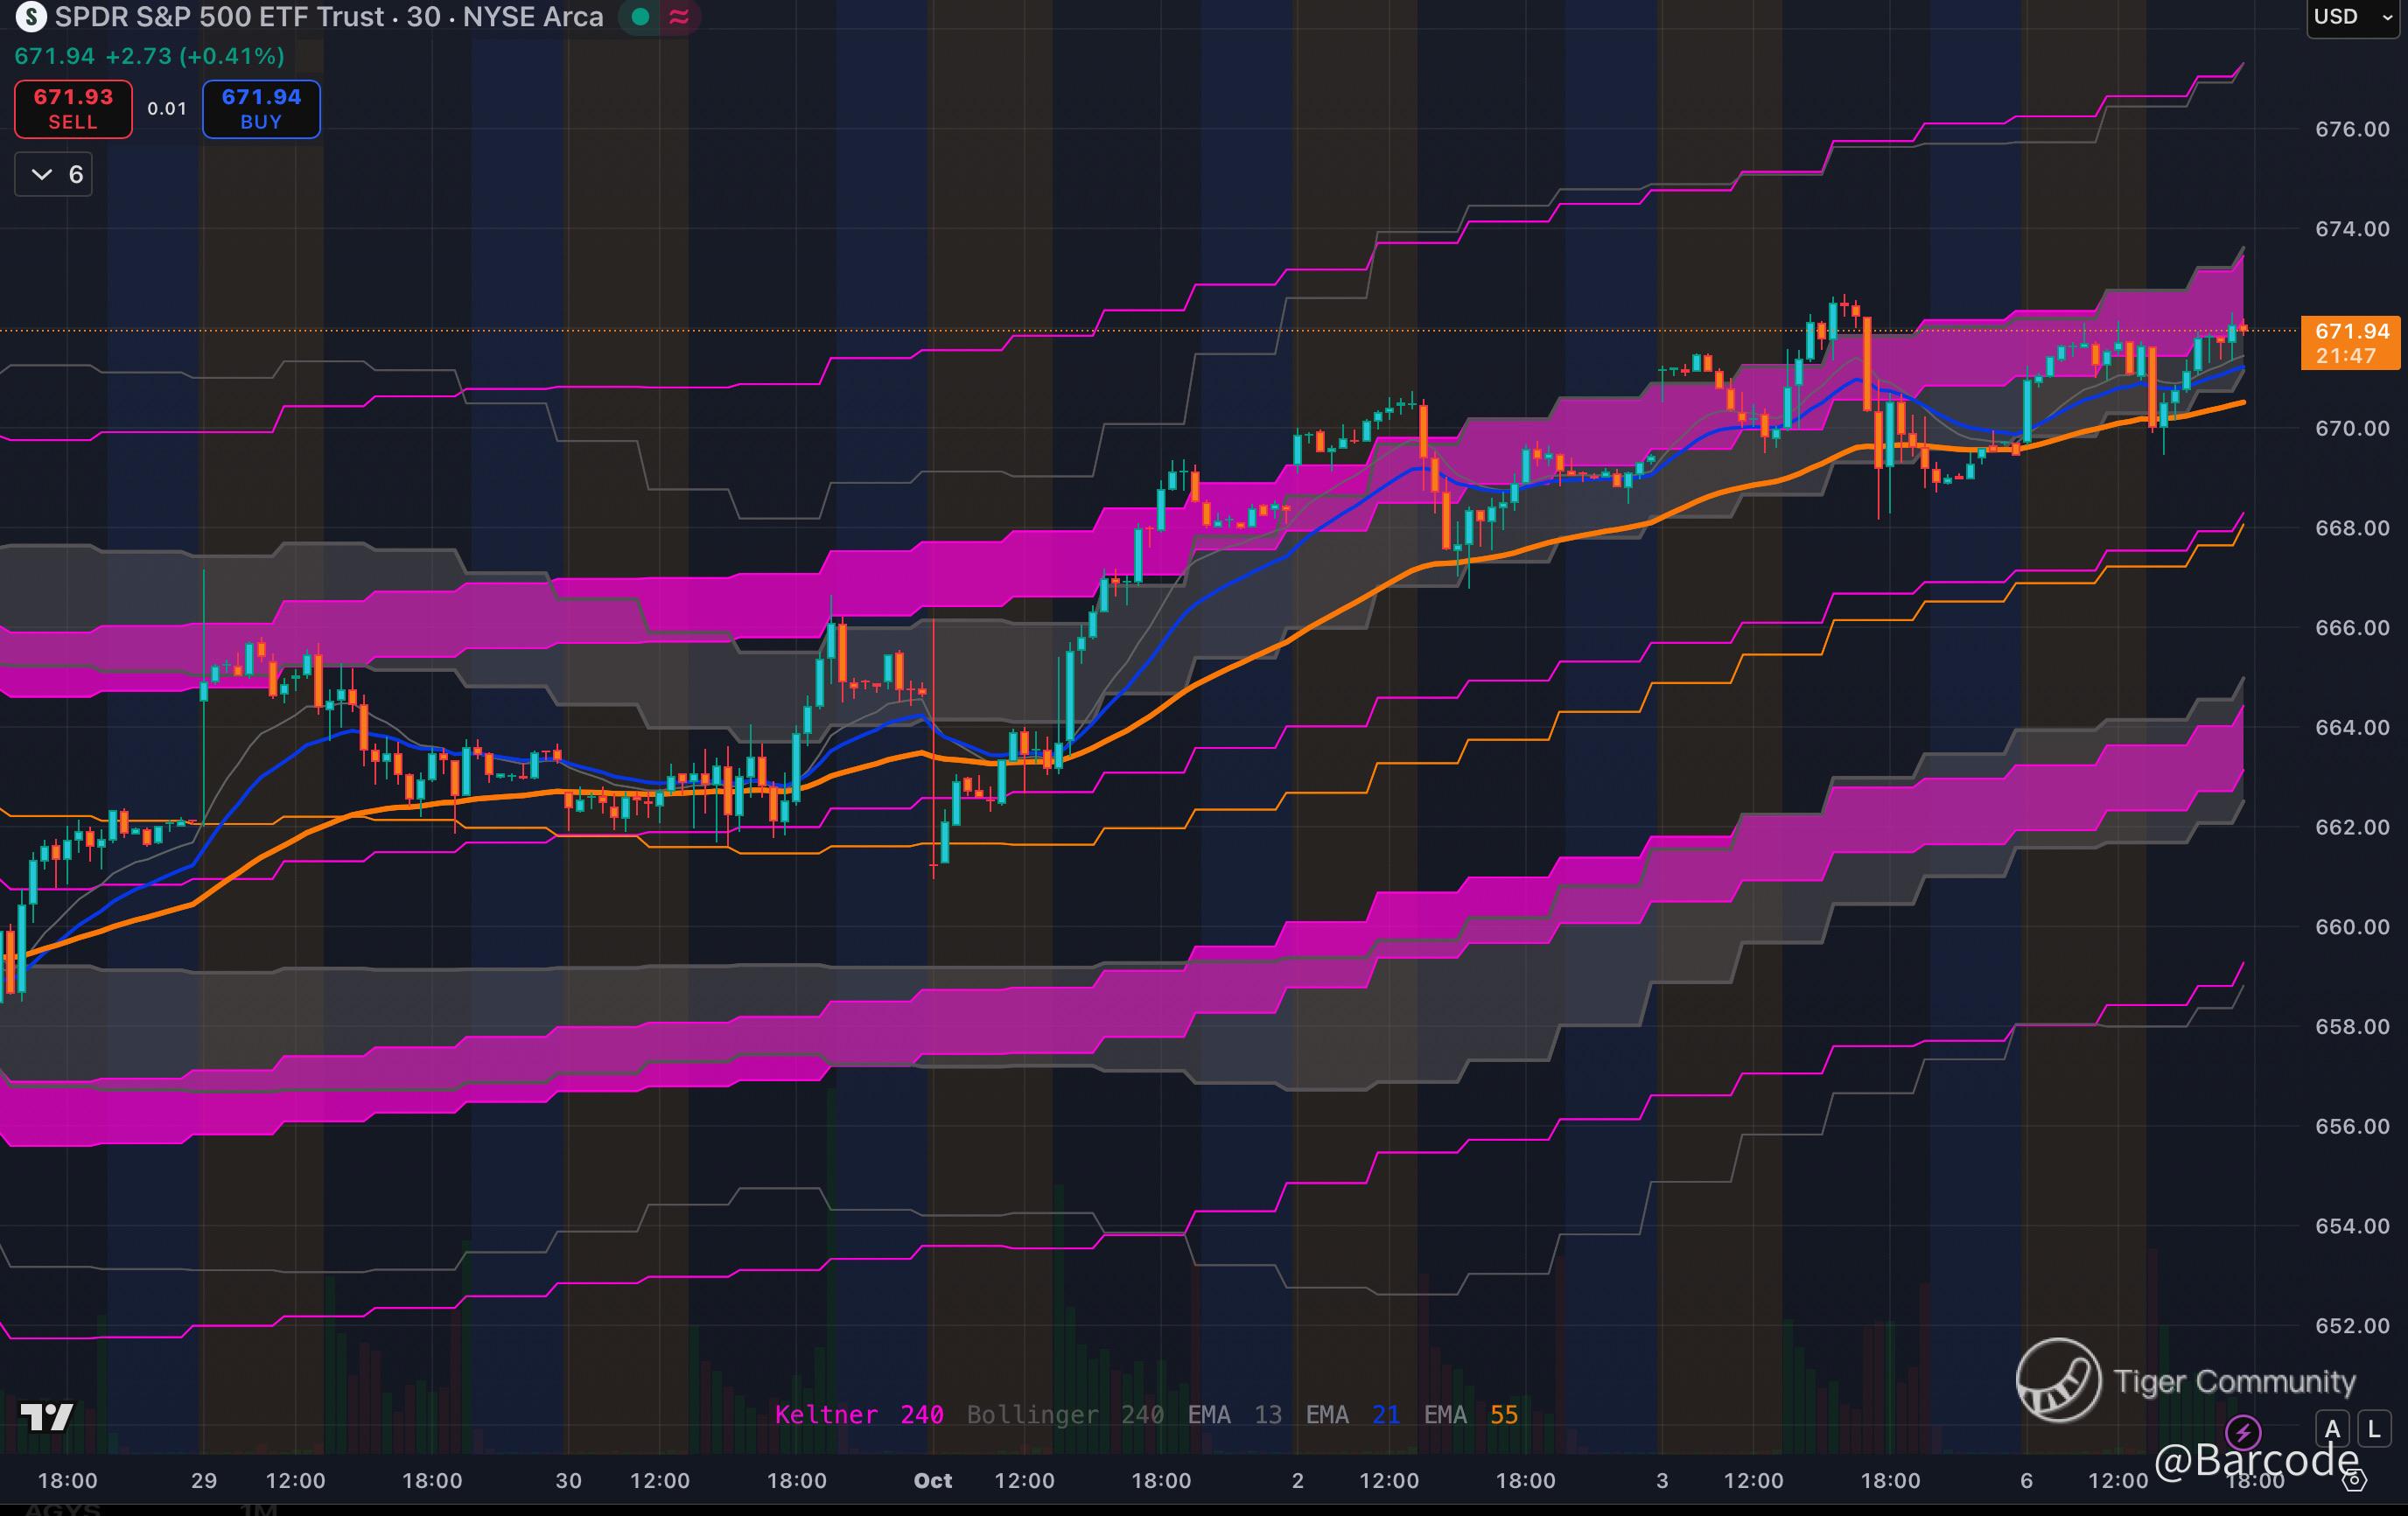Click the Bollinger 240 indicator label

pyautogui.click(x=1064, y=1414)
